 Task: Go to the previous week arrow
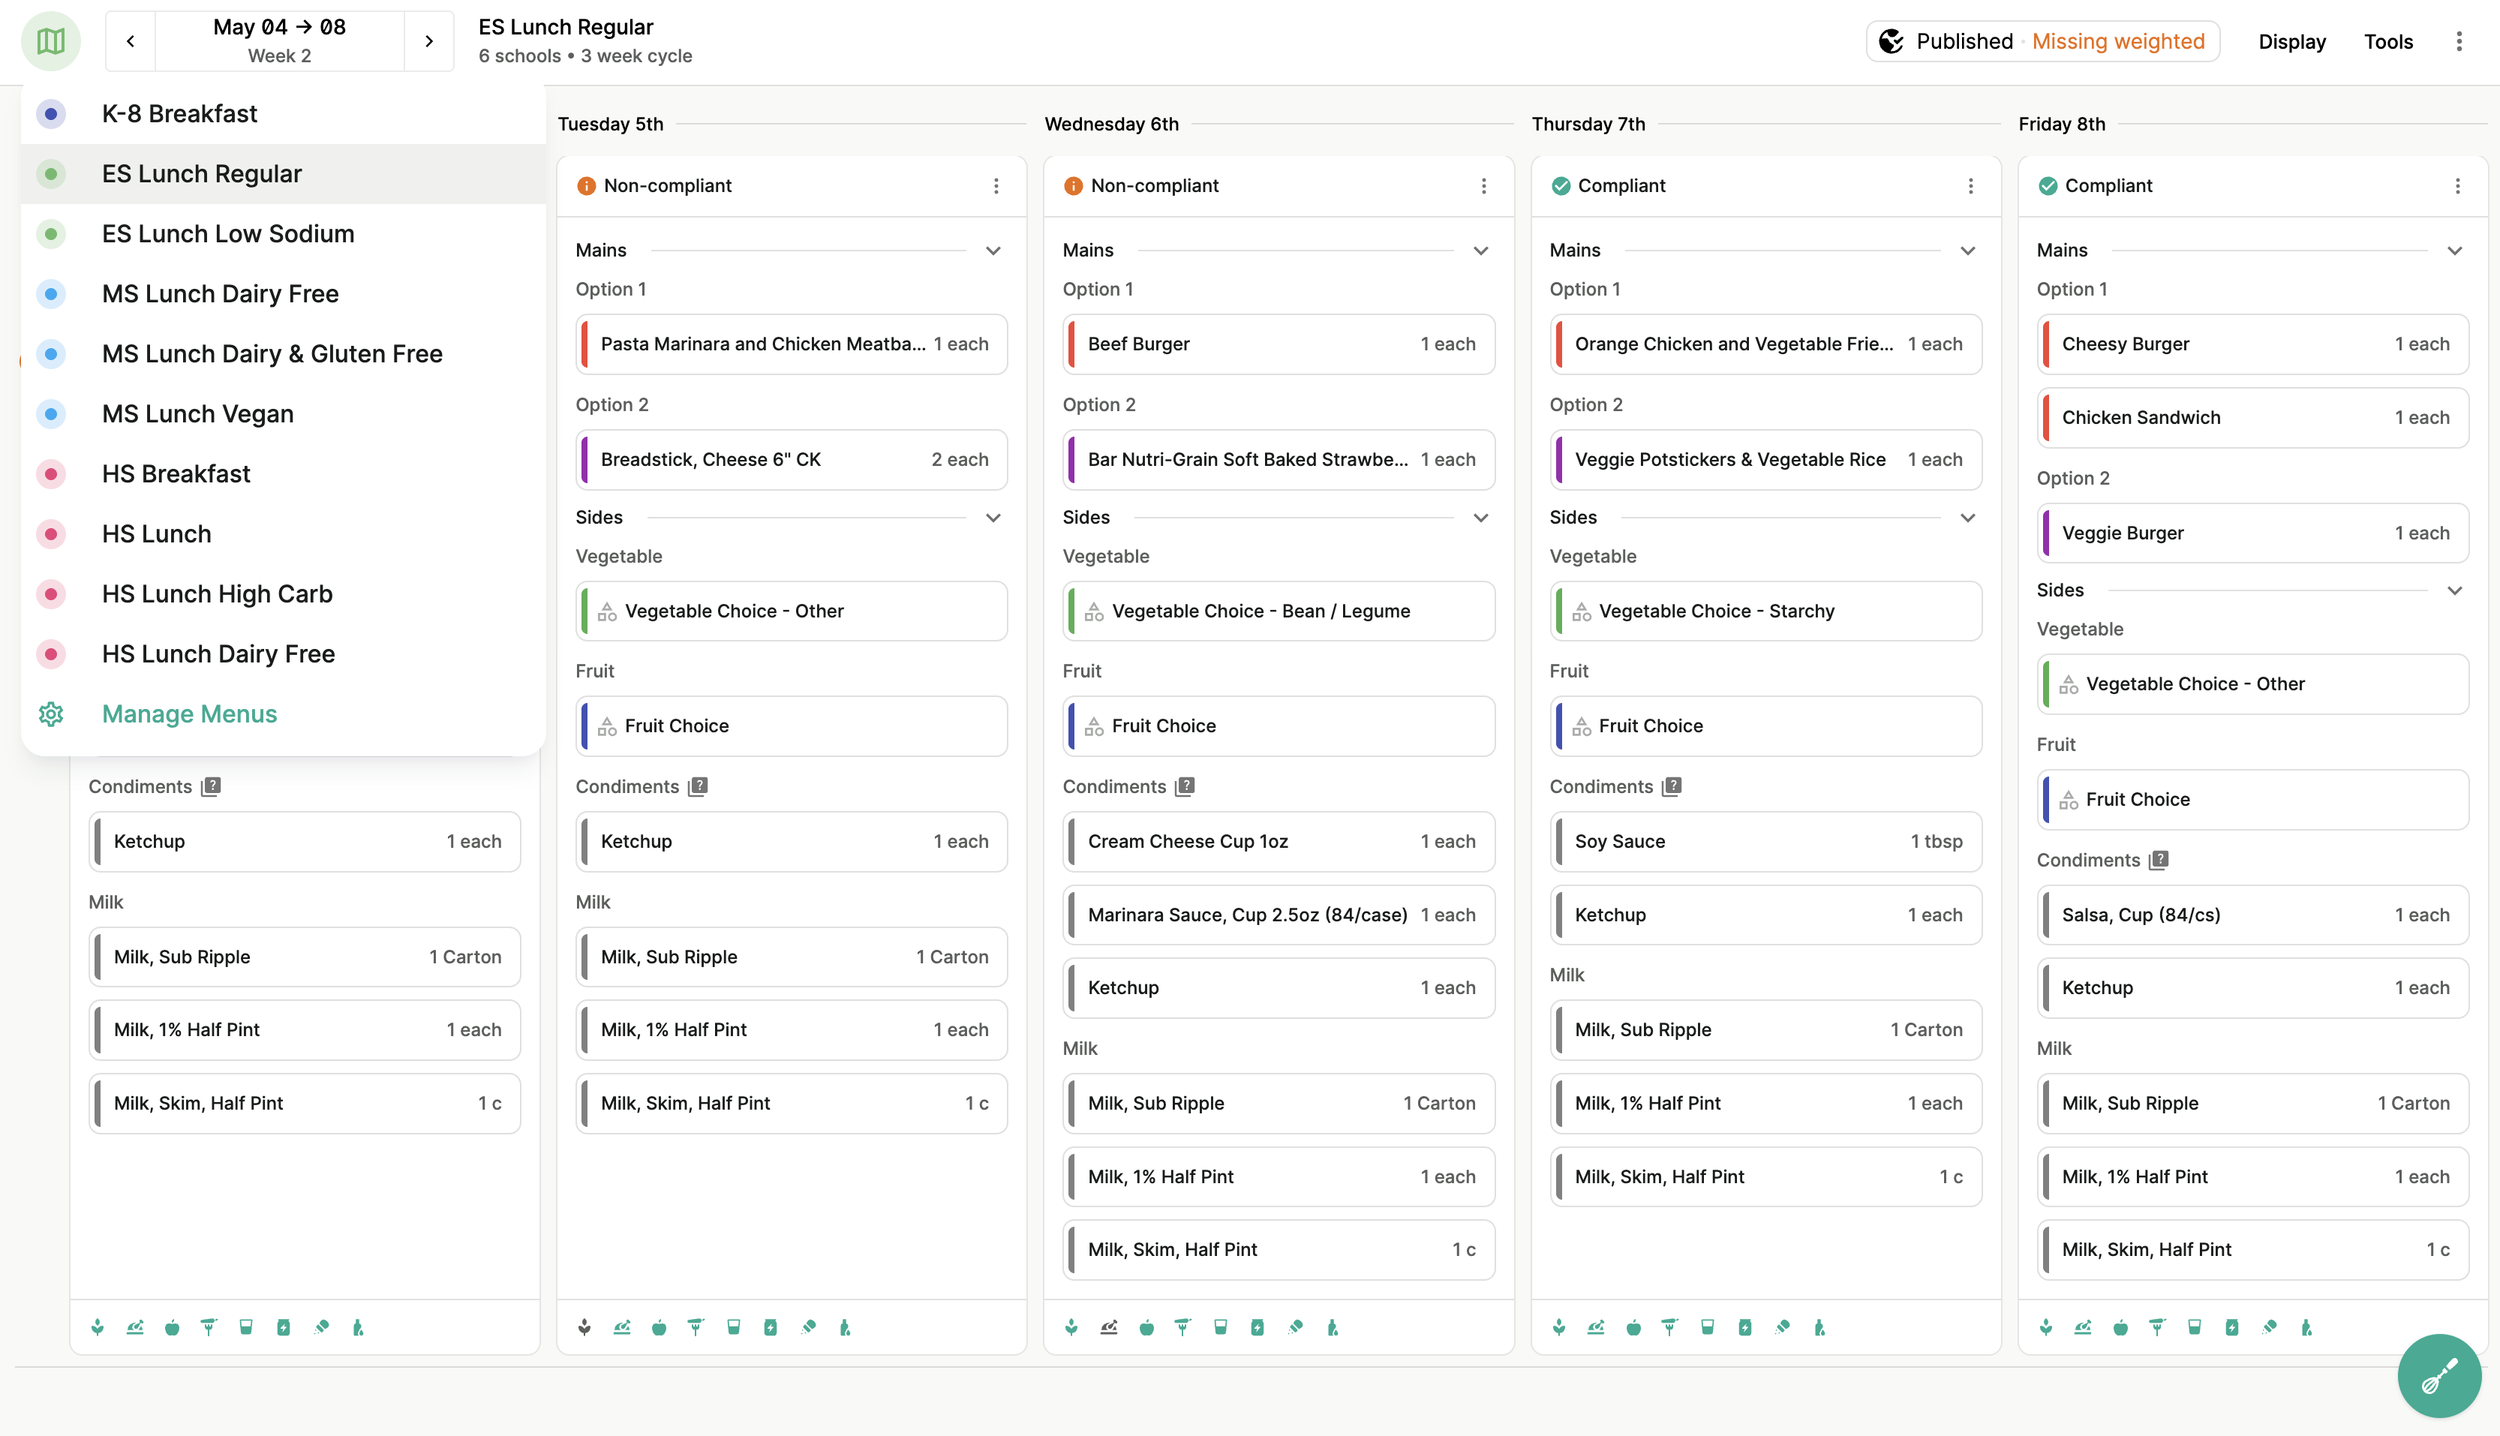tap(130, 41)
